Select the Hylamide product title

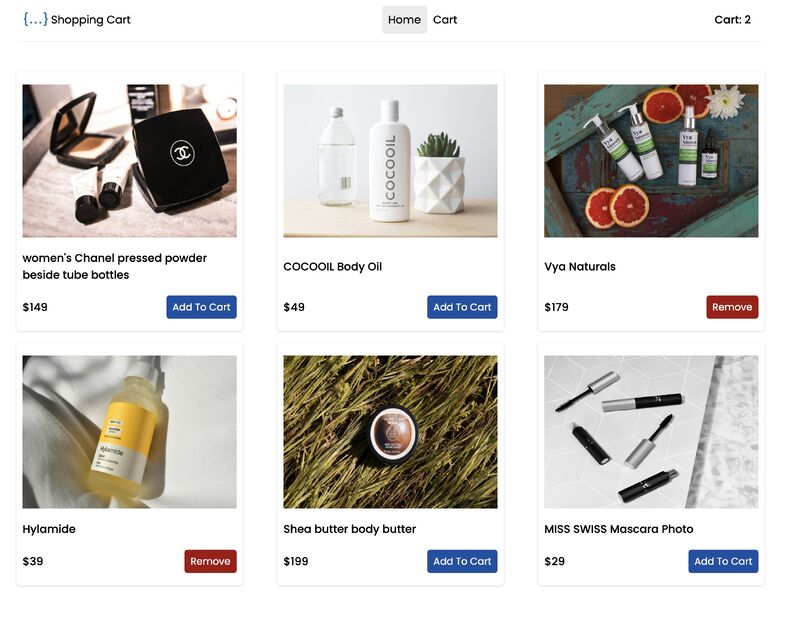click(x=49, y=529)
